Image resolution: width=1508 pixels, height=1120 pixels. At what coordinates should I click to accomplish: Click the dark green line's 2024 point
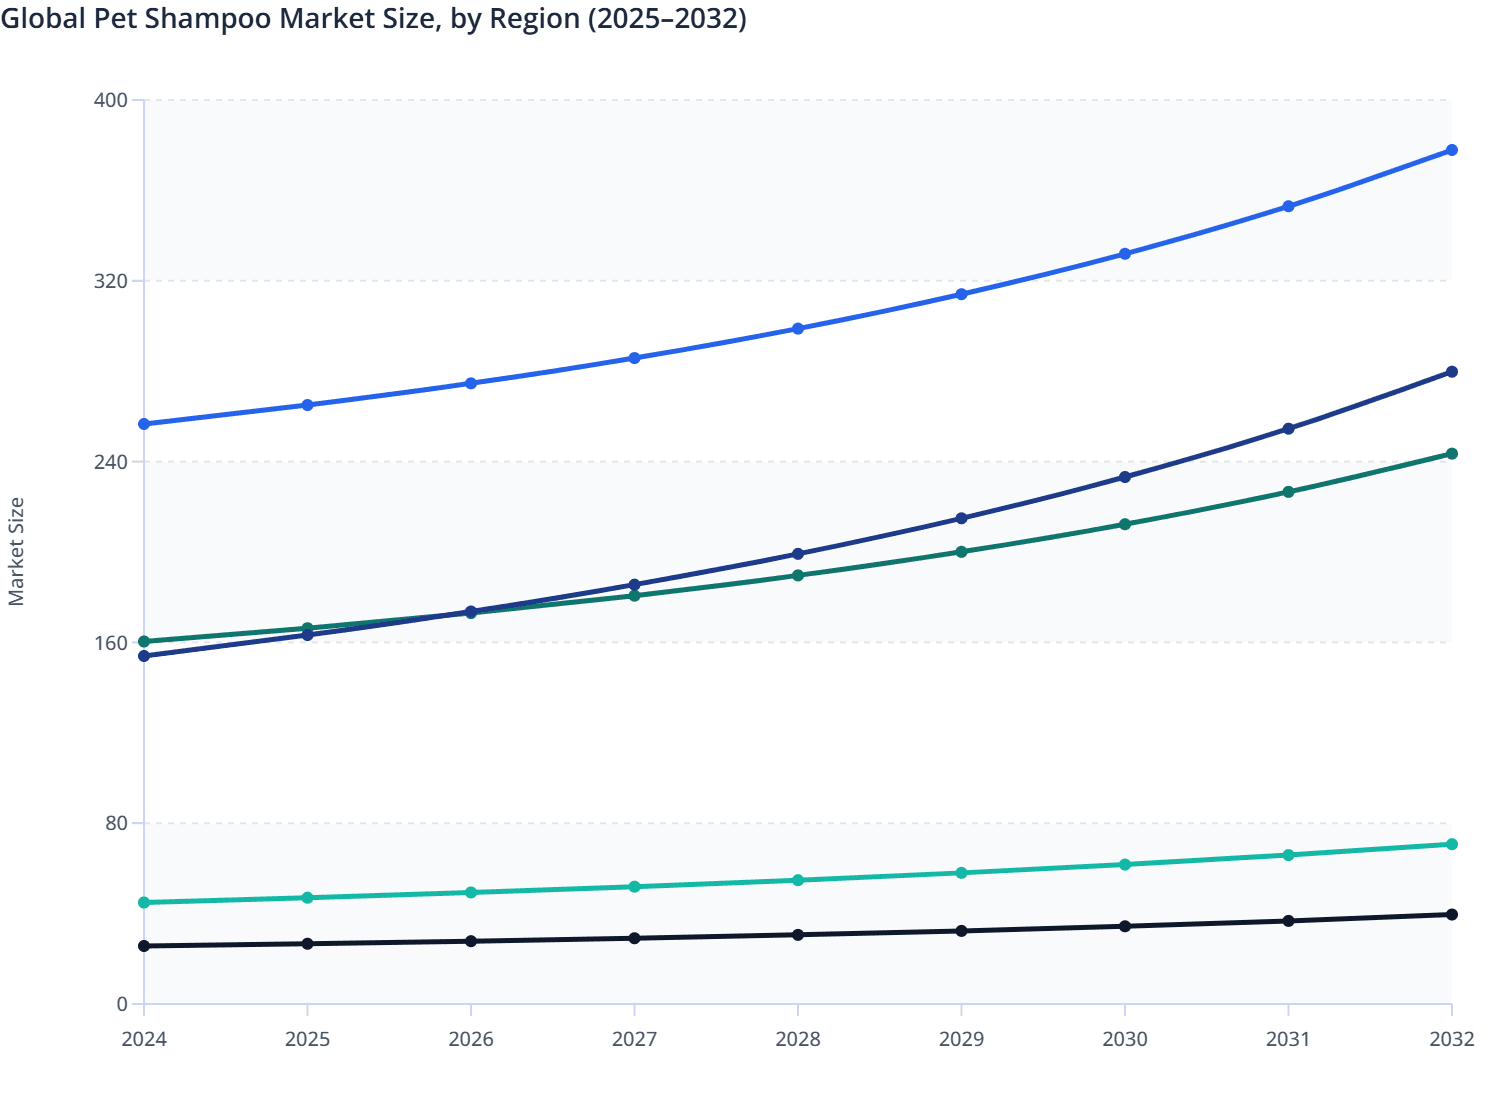(x=144, y=641)
